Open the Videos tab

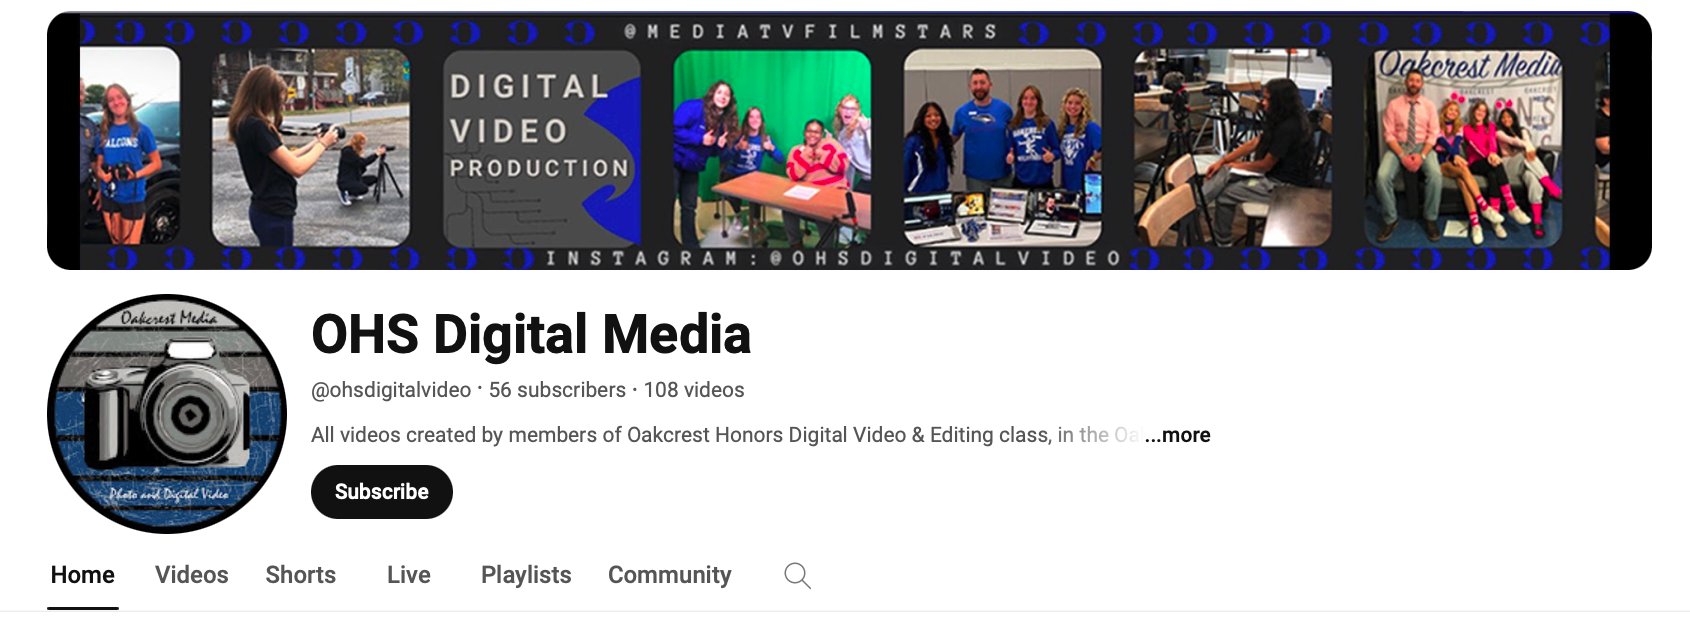pos(192,575)
